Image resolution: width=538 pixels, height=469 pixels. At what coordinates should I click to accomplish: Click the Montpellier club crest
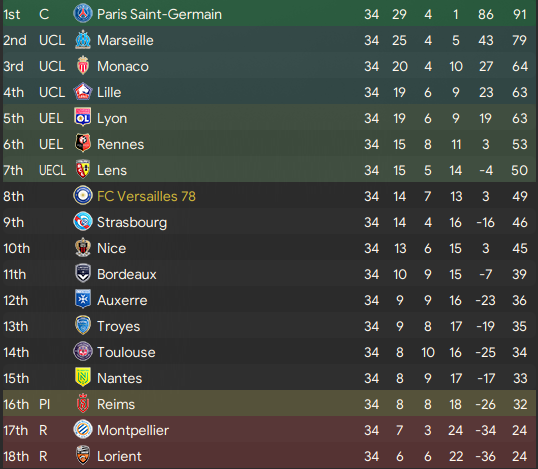pyautogui.click(x=83, y=430)
